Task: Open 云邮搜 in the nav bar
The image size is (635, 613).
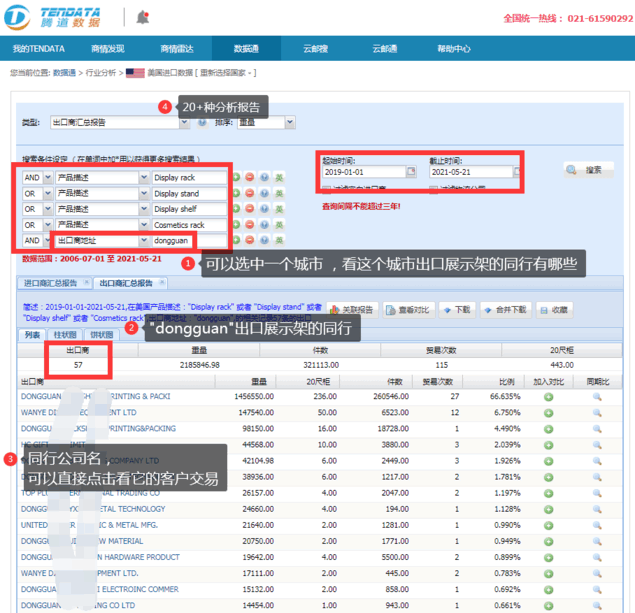Action: (315, 49)
